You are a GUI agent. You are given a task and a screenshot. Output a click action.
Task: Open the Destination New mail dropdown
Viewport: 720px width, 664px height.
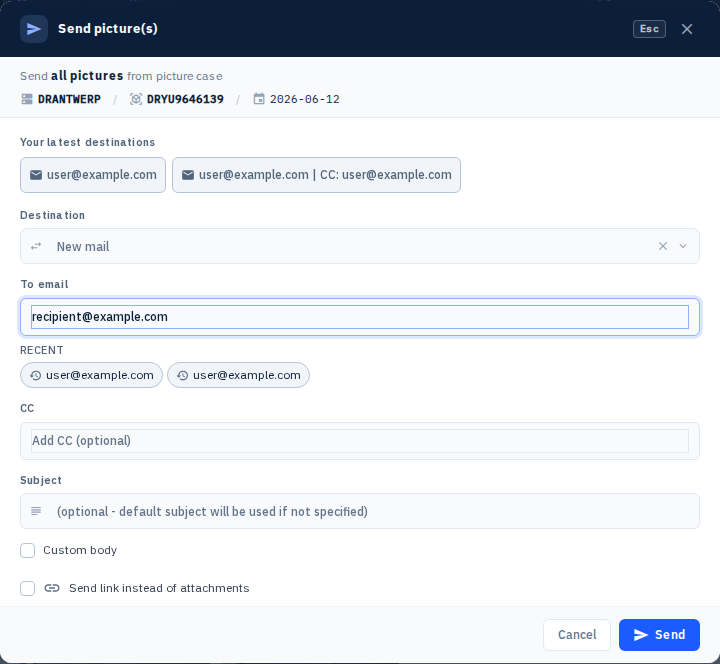point(360,246)
